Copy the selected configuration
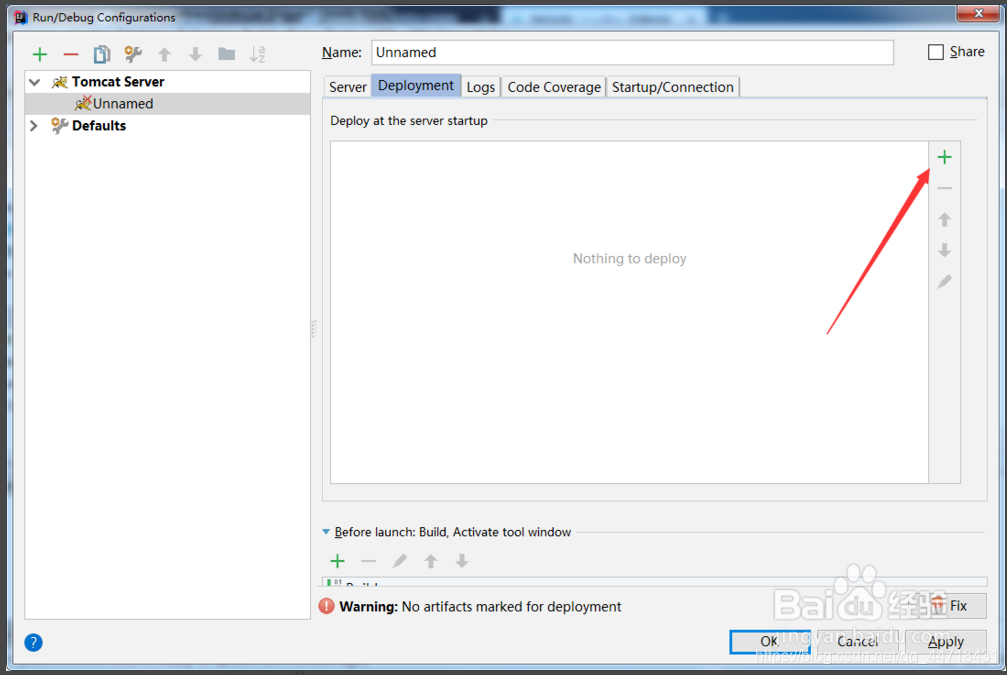This screenshot has width=1007, height=675. pos(101,55)
